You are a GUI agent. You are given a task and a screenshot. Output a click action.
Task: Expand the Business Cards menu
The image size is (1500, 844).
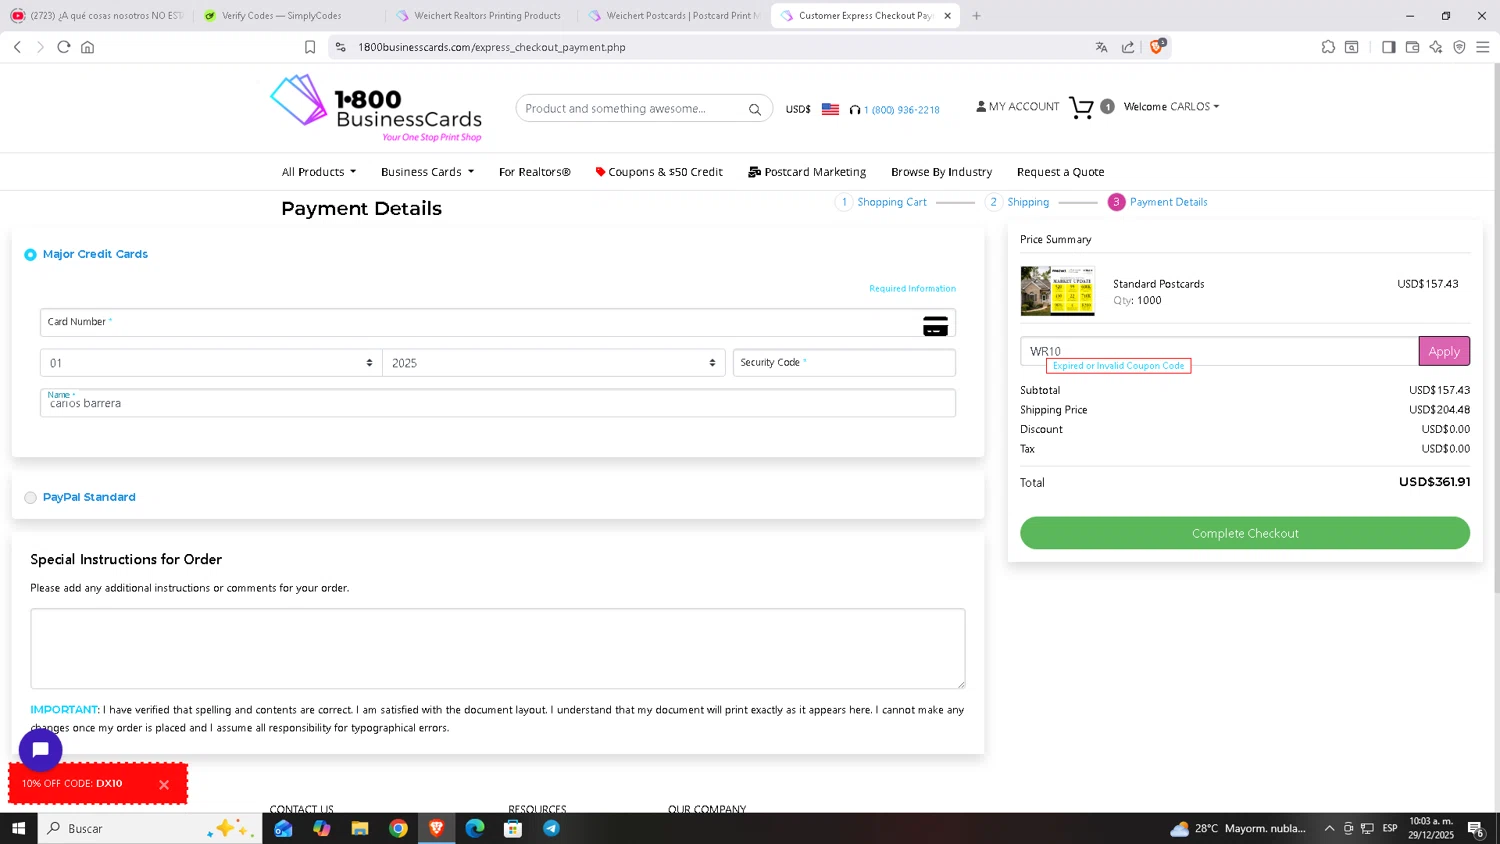pyautogui.click(x=427, y=172)
